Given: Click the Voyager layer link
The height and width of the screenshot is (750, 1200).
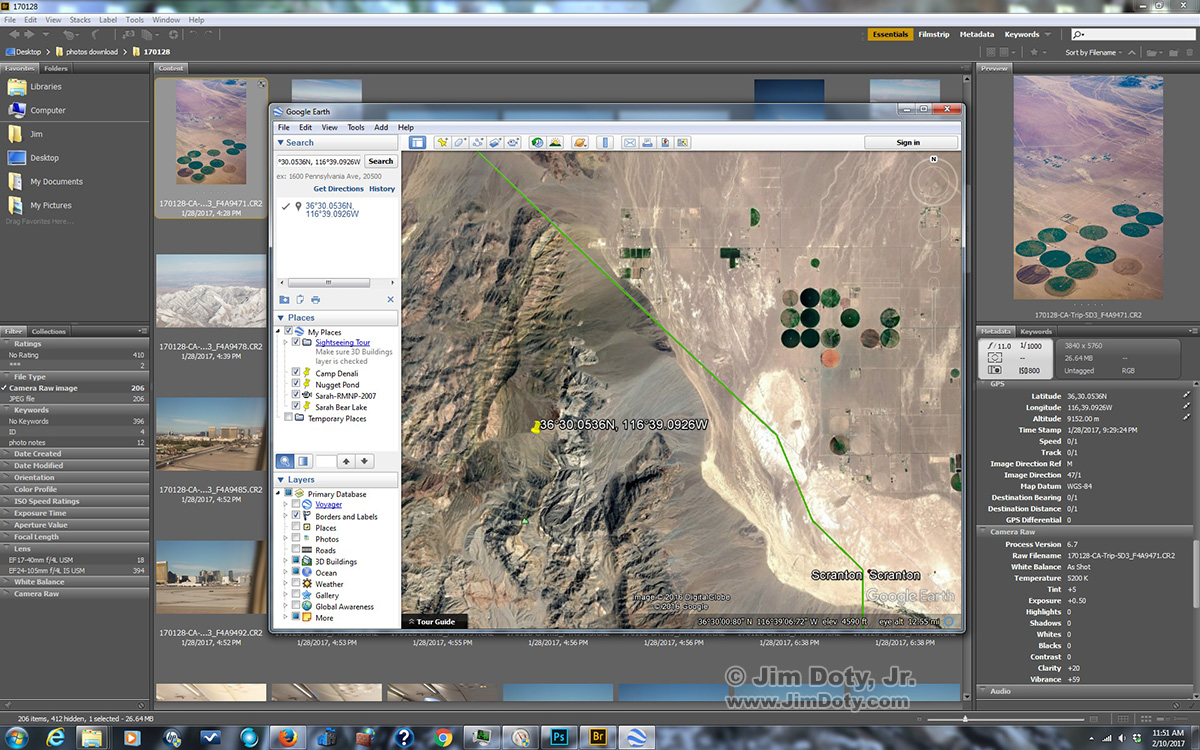Looking at the screenshot, I should click(x=328, y=505).
